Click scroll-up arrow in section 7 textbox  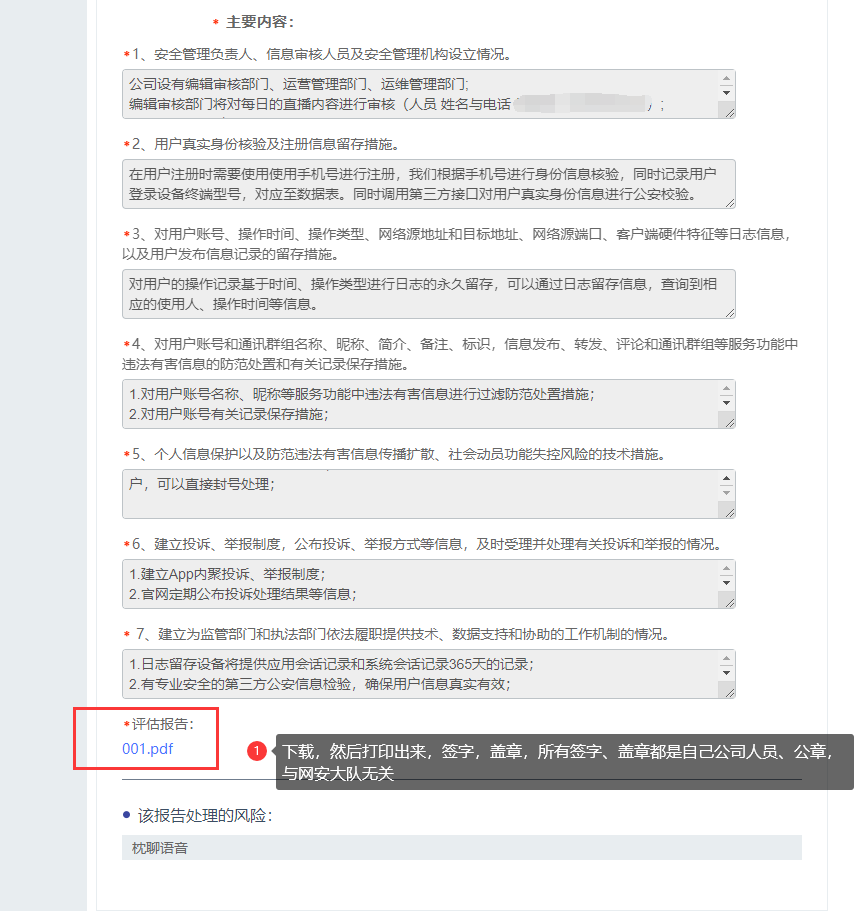[x=727, y=658]
